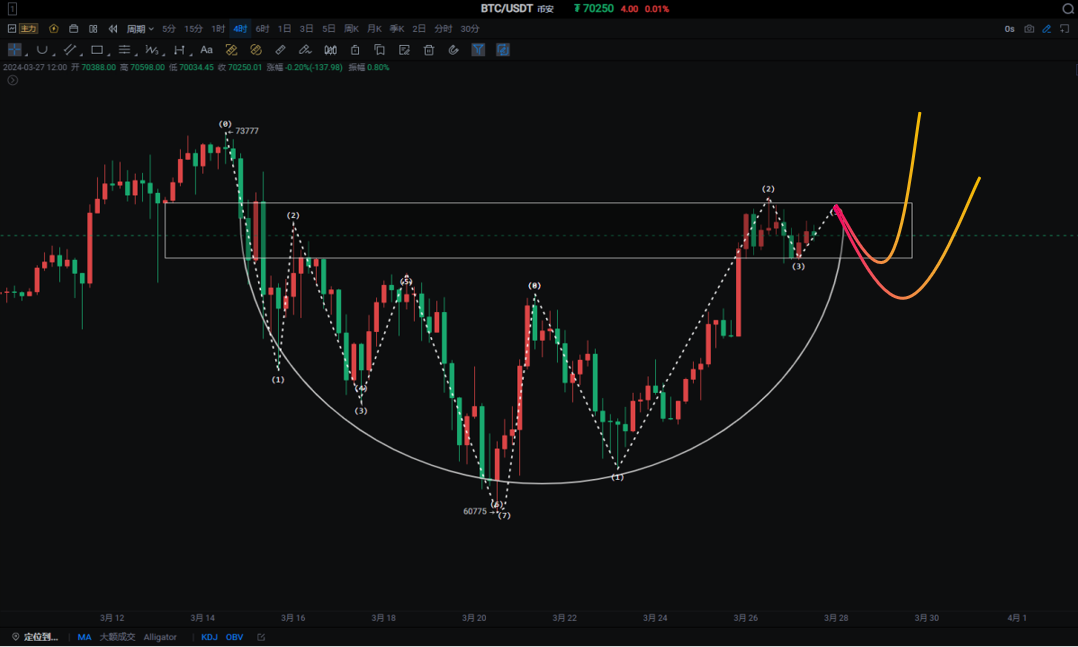Click the orange 主力 badge
The height and width of the screenshot is (647, 1078).
(28, 29)
